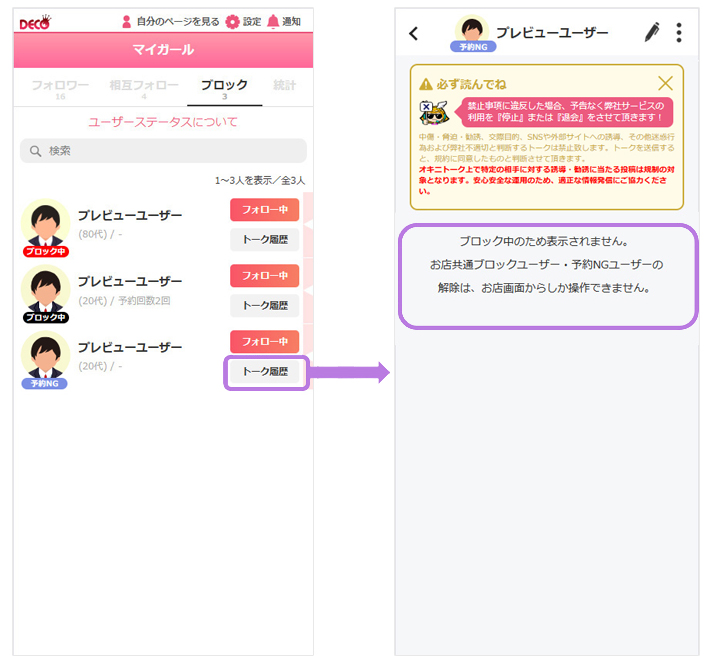The image size is (720, 666).
Task: Open the three-dot more options menu
Action: click(679, 32)
